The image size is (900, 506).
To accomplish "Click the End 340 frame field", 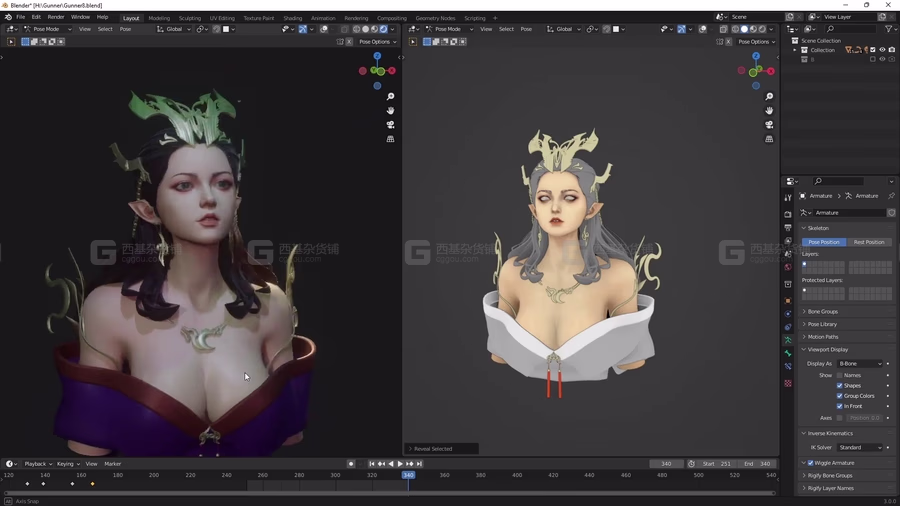I will tap(757, 464).
